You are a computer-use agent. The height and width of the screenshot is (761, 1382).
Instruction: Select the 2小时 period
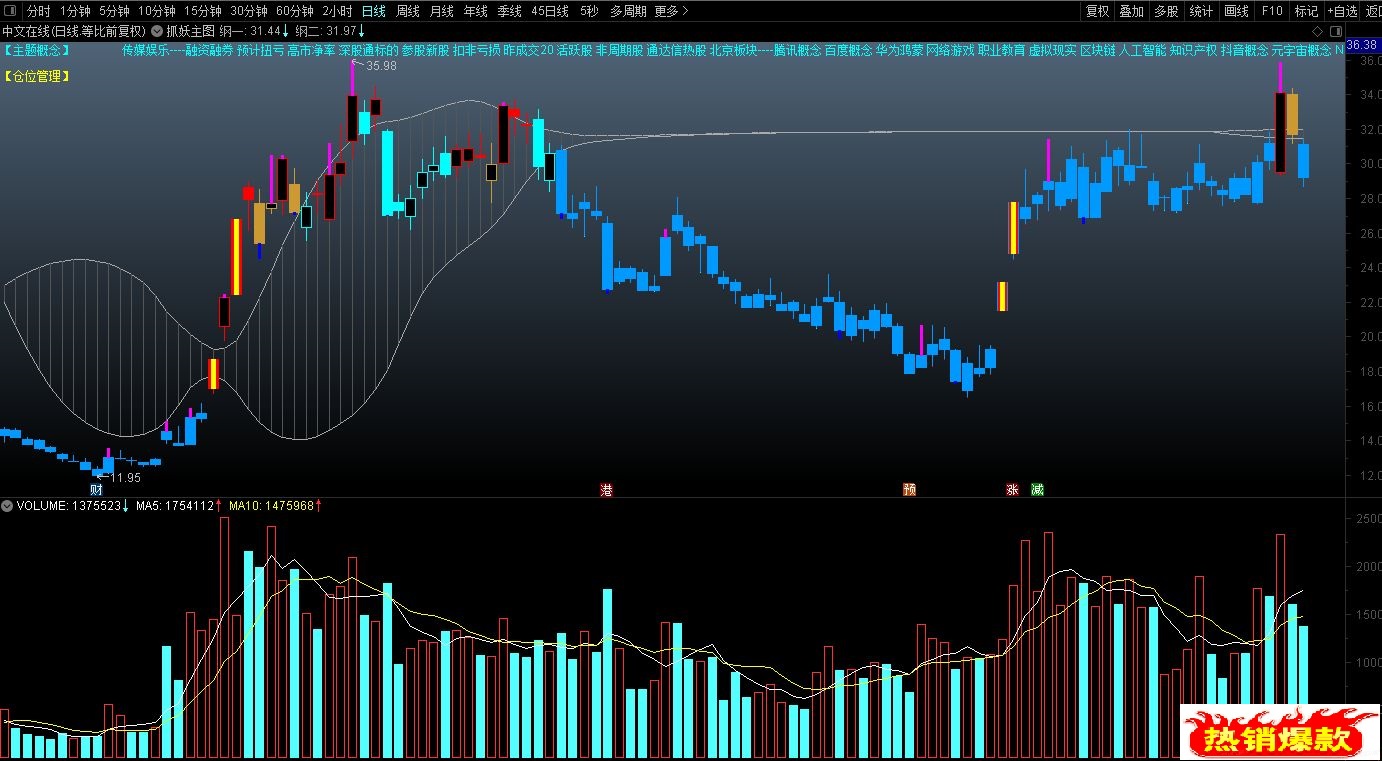tap(337, 11)
